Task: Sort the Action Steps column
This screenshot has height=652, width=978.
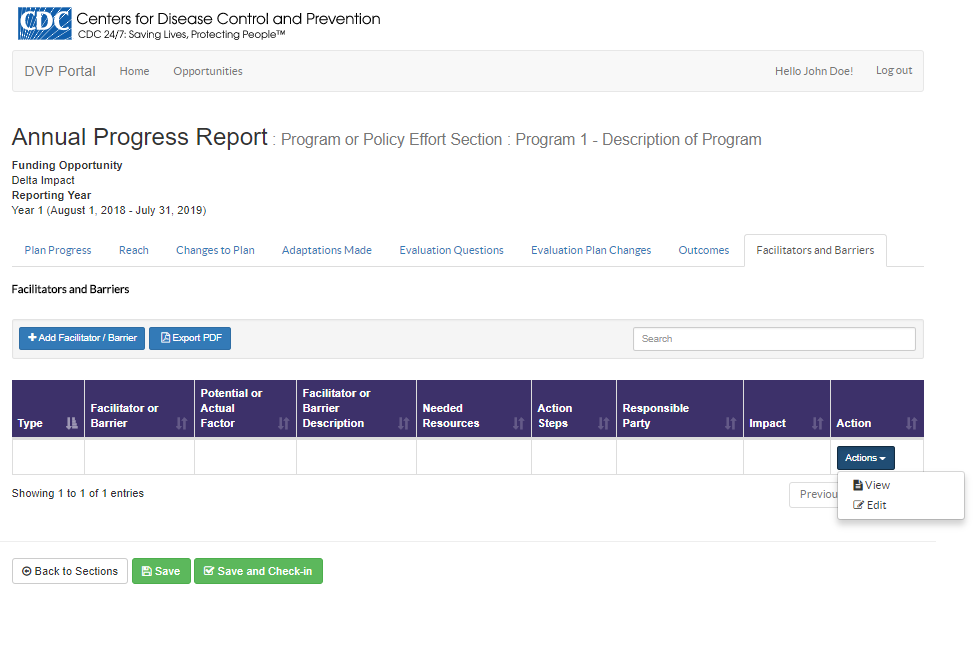Action: point(603,423)
